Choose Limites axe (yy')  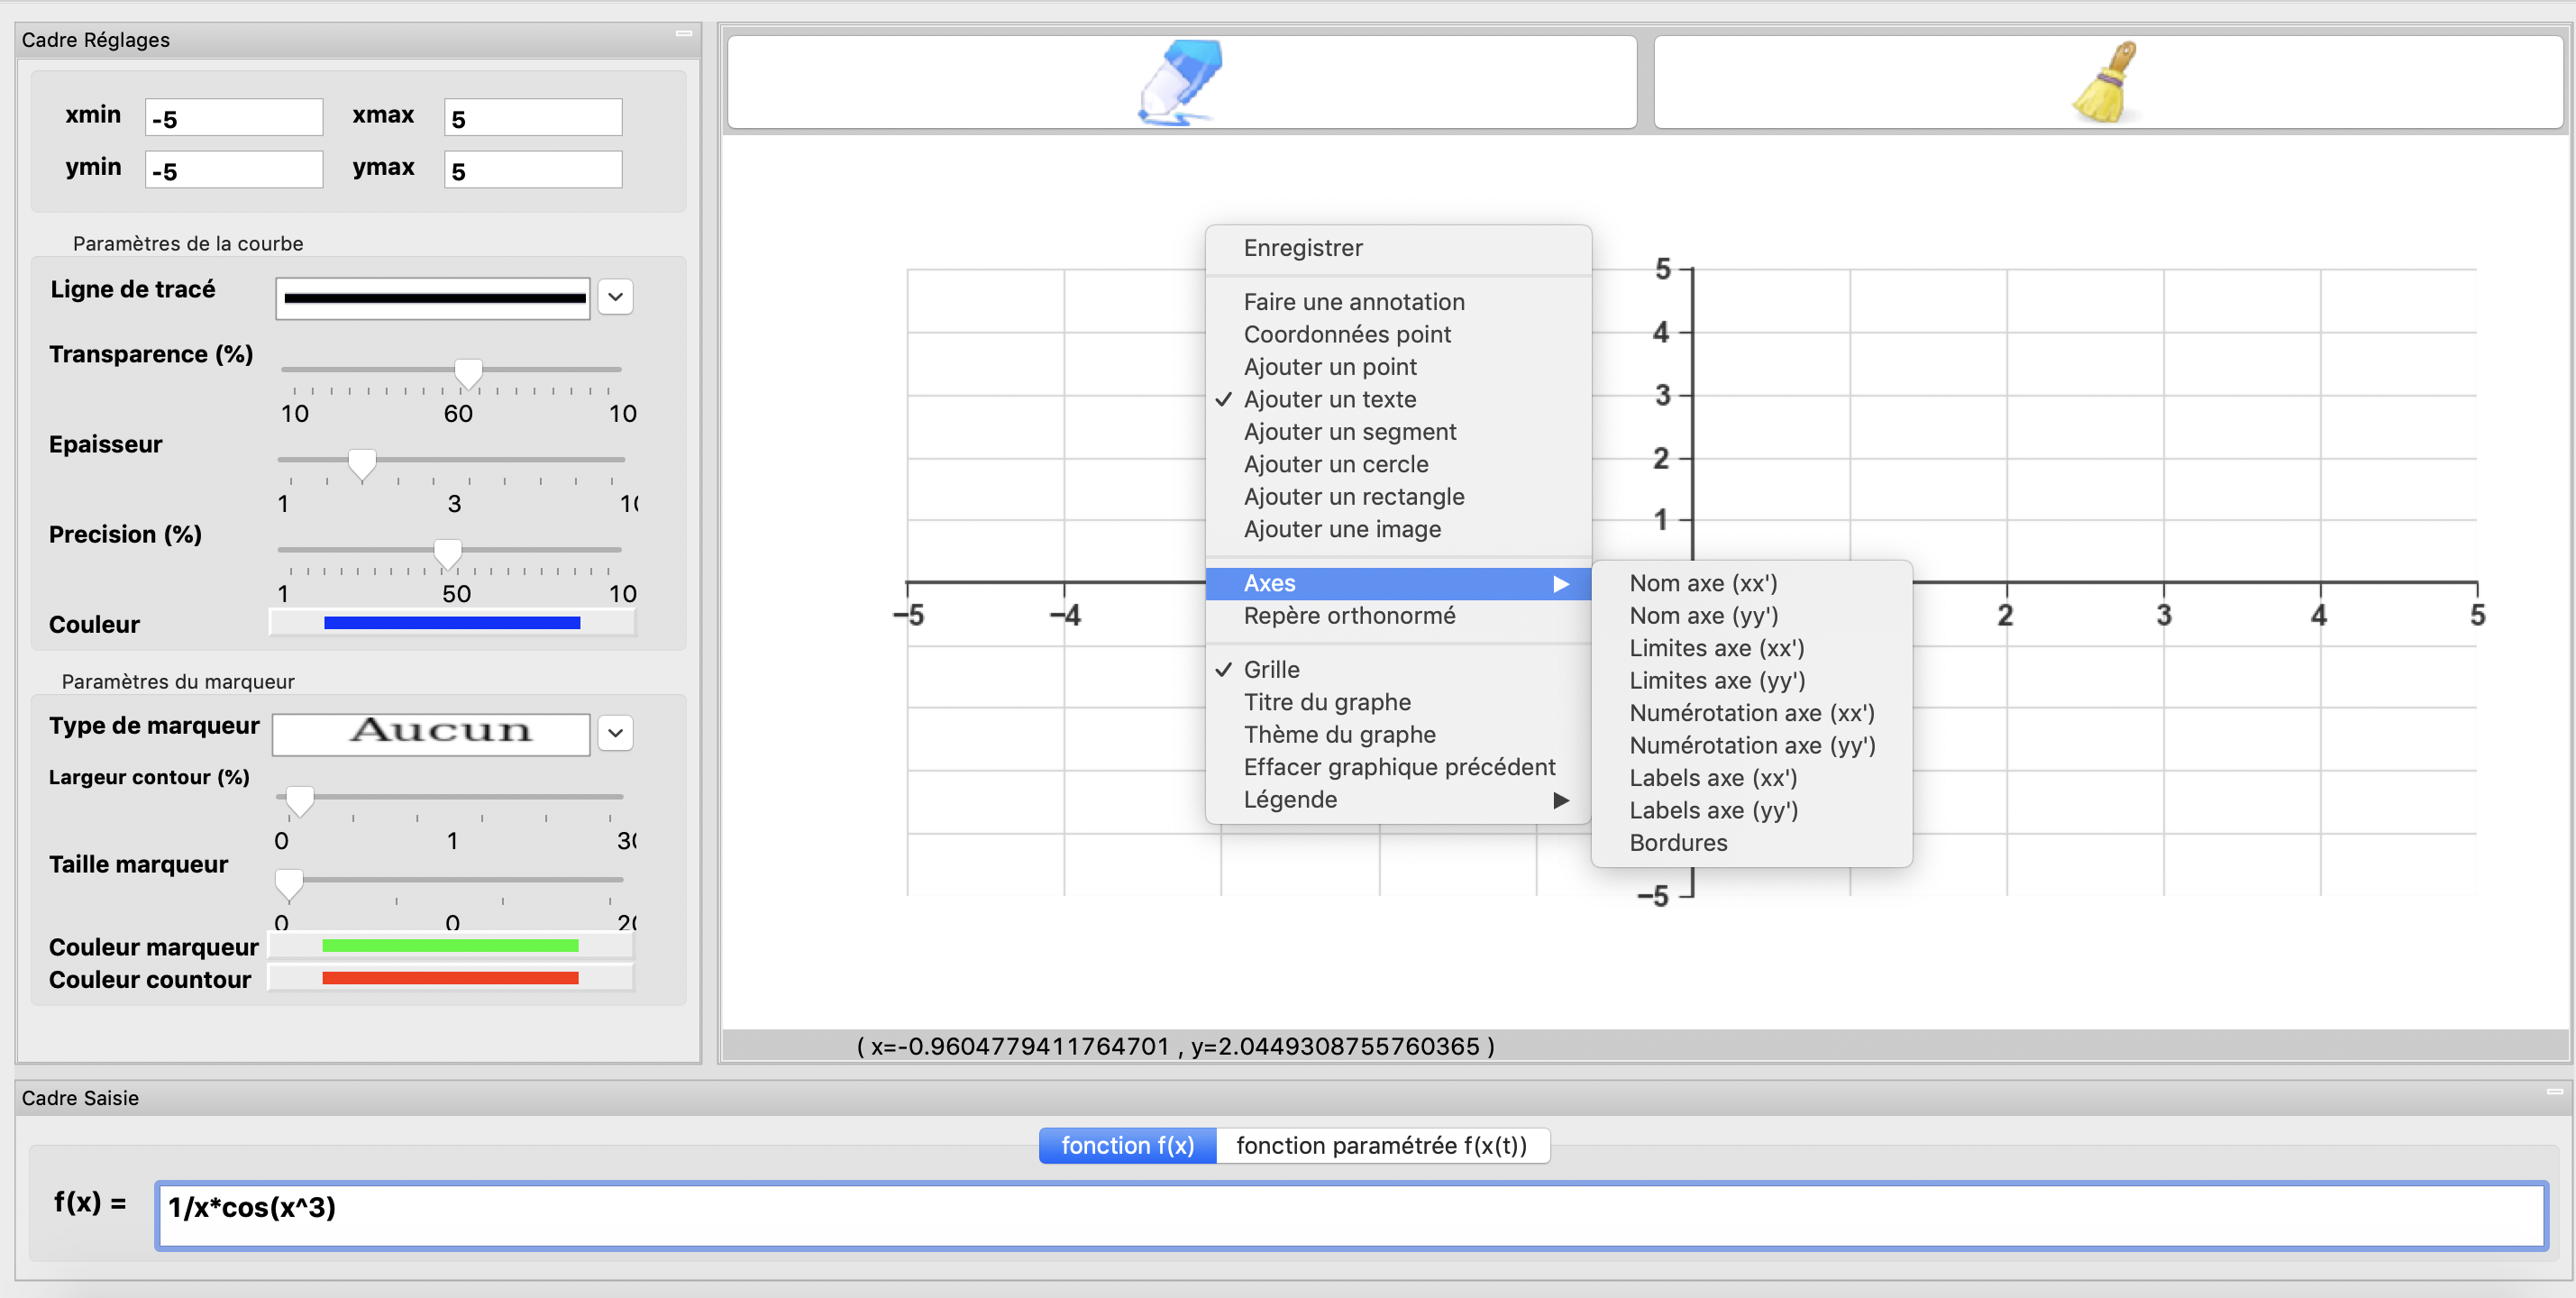coord(1752,681)
